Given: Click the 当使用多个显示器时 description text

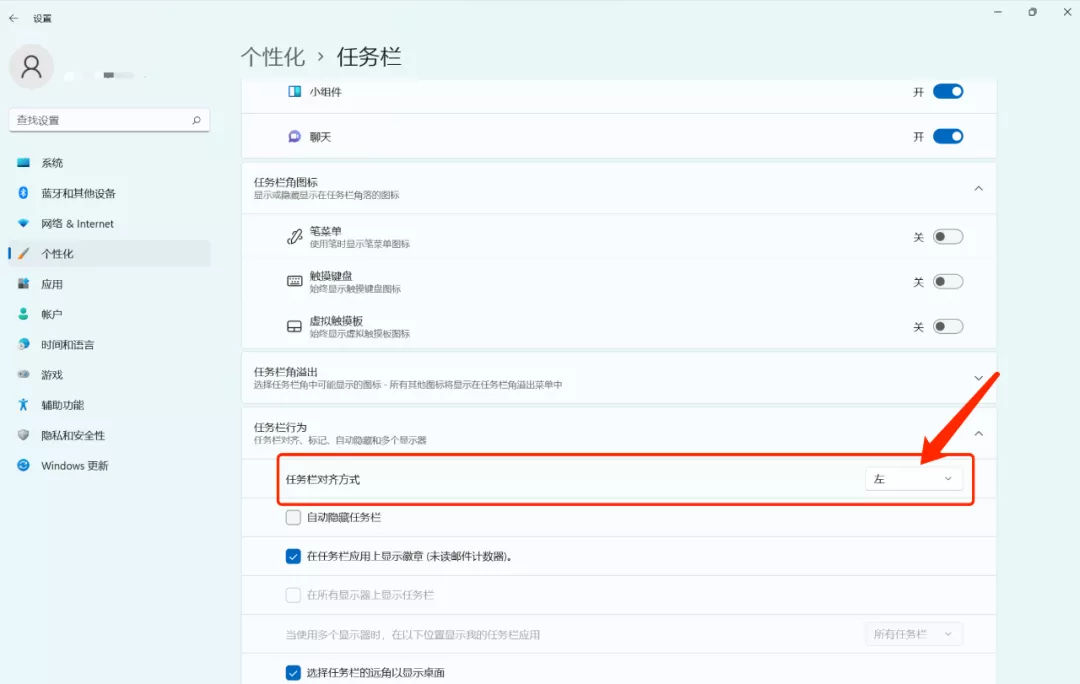Looking at the screenshot, I should (x=413, y=634).
